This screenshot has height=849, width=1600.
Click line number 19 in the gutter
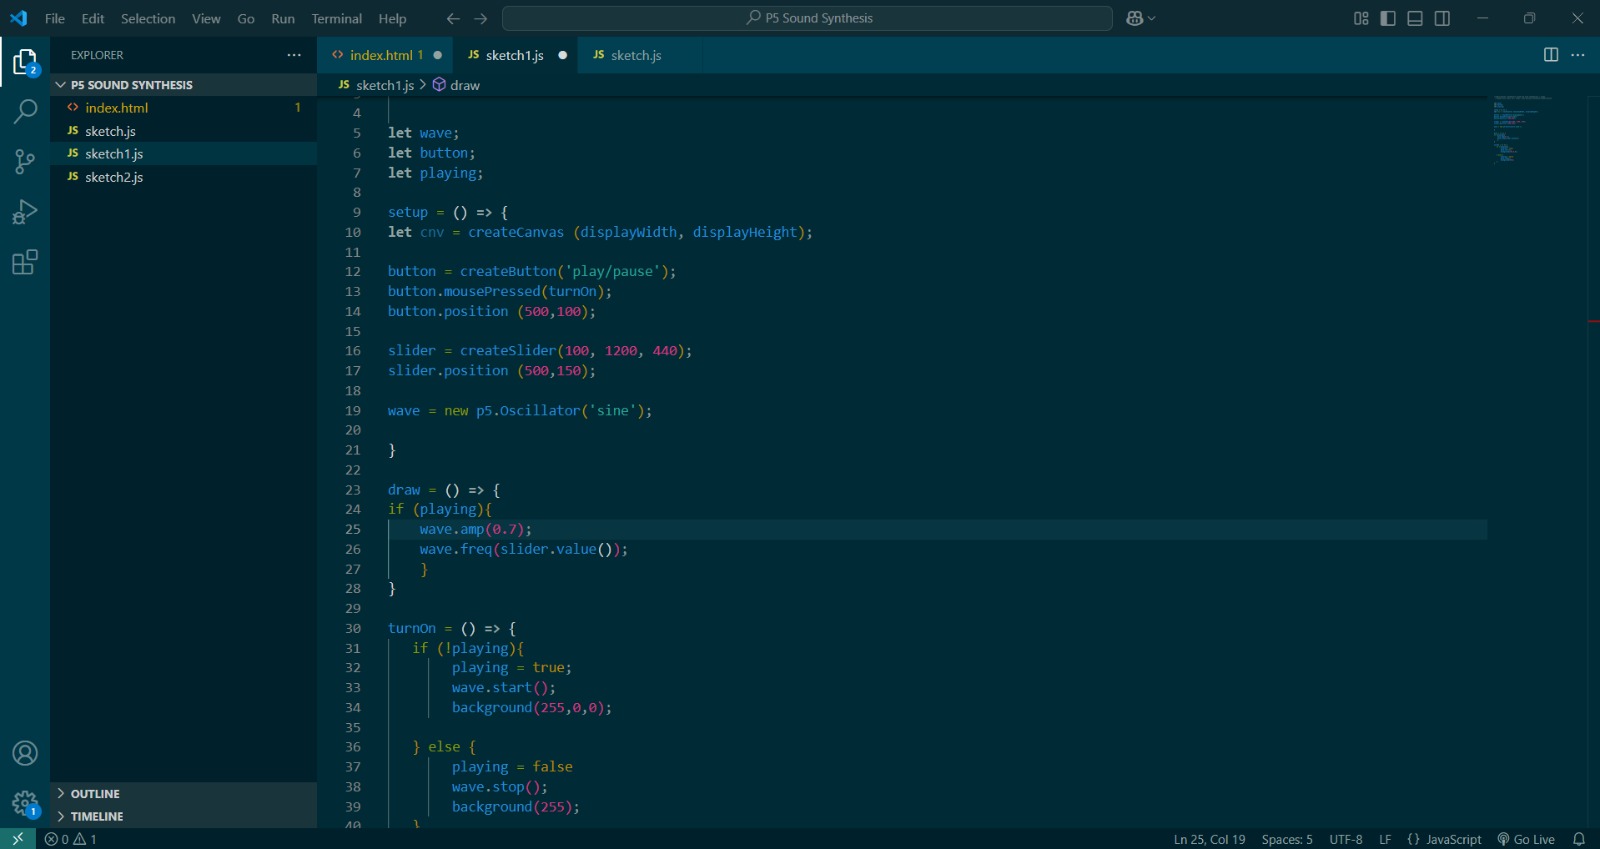tap(353, 411)
